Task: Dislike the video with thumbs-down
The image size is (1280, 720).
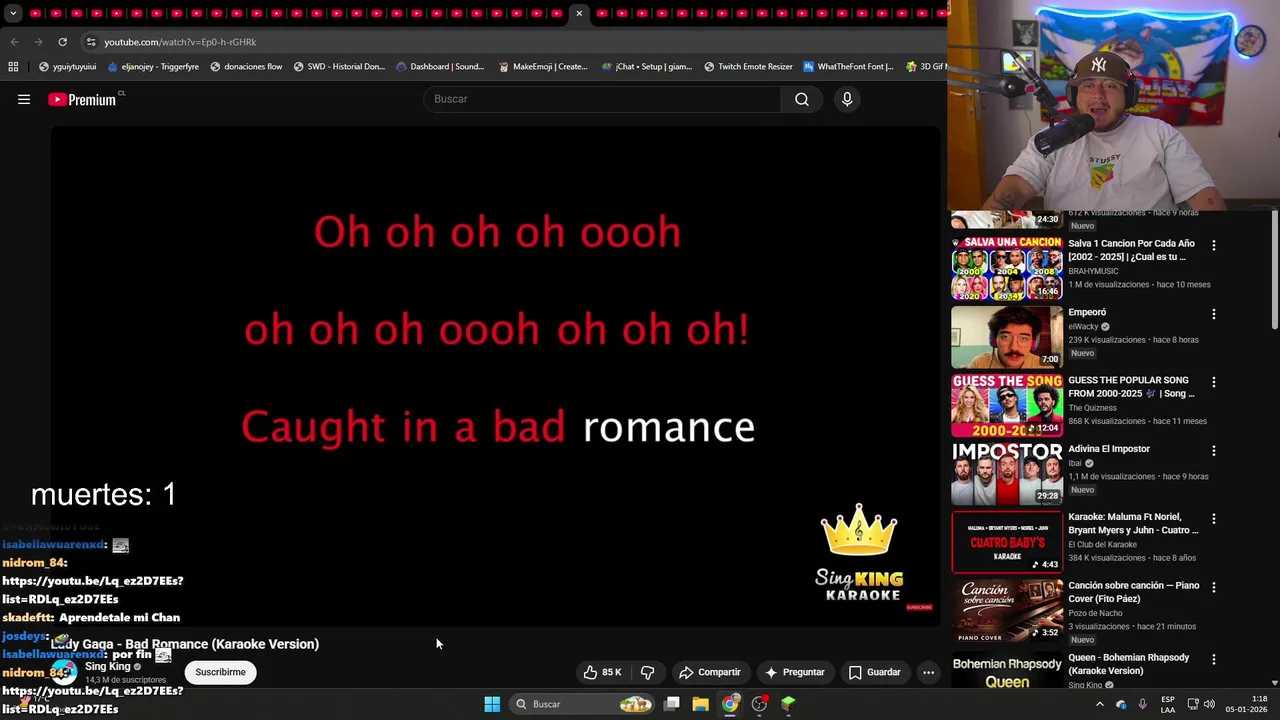Action: [647, 672]
